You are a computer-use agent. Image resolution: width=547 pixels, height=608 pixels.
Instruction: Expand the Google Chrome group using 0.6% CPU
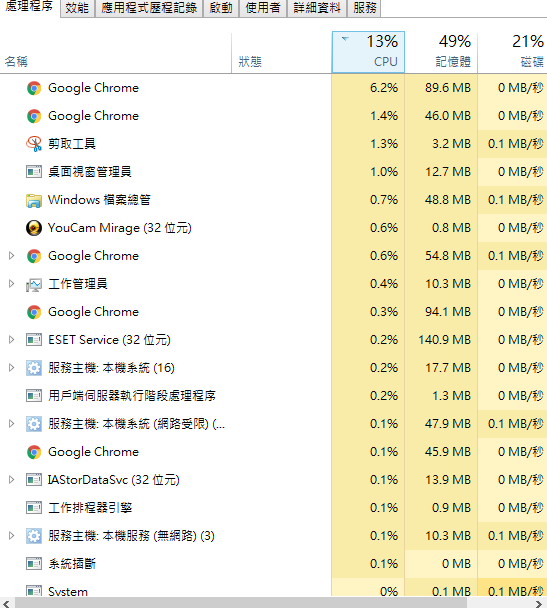point(11,256)
